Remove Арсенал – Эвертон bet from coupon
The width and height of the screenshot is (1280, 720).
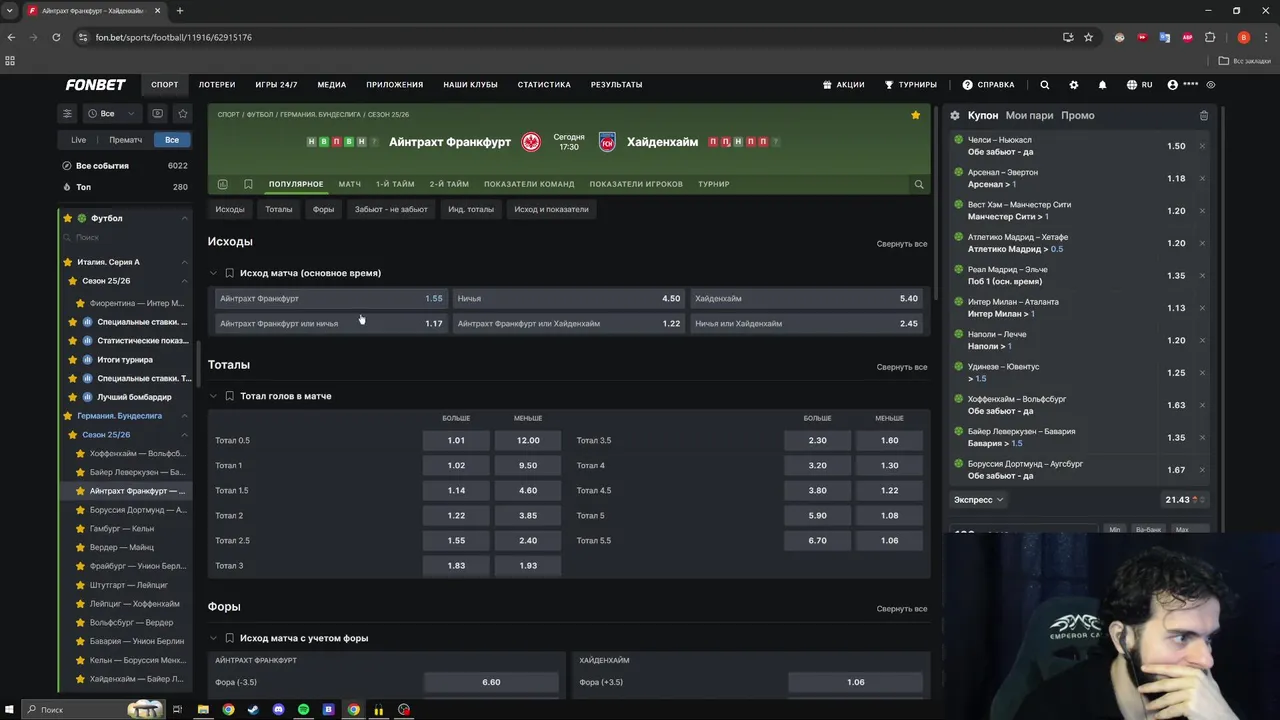coord(1202,178)
